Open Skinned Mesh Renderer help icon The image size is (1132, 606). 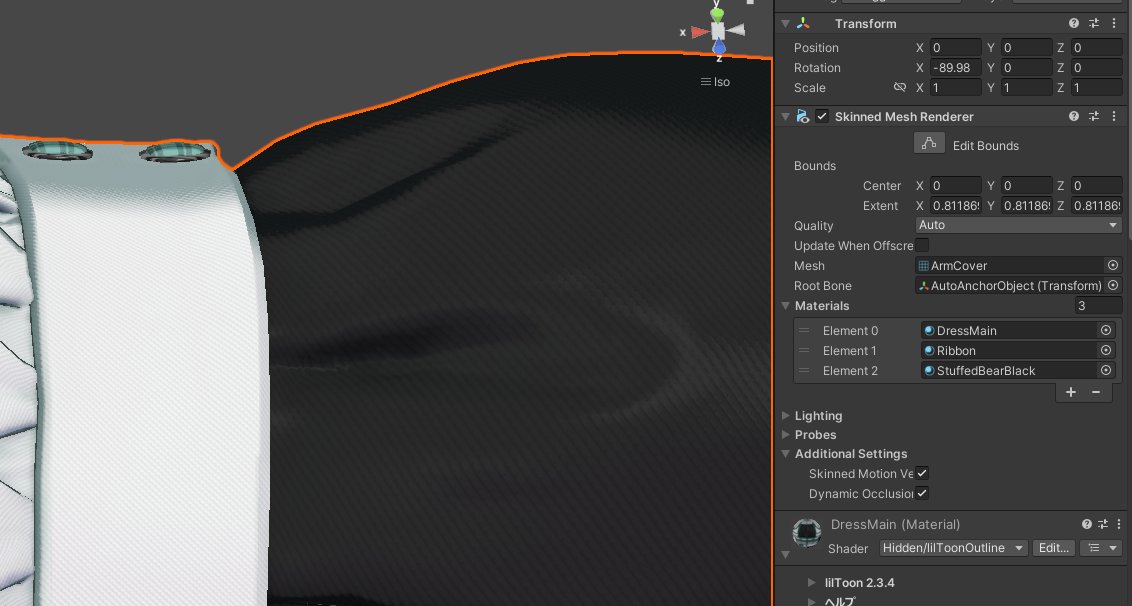[x=1074, y=116]
